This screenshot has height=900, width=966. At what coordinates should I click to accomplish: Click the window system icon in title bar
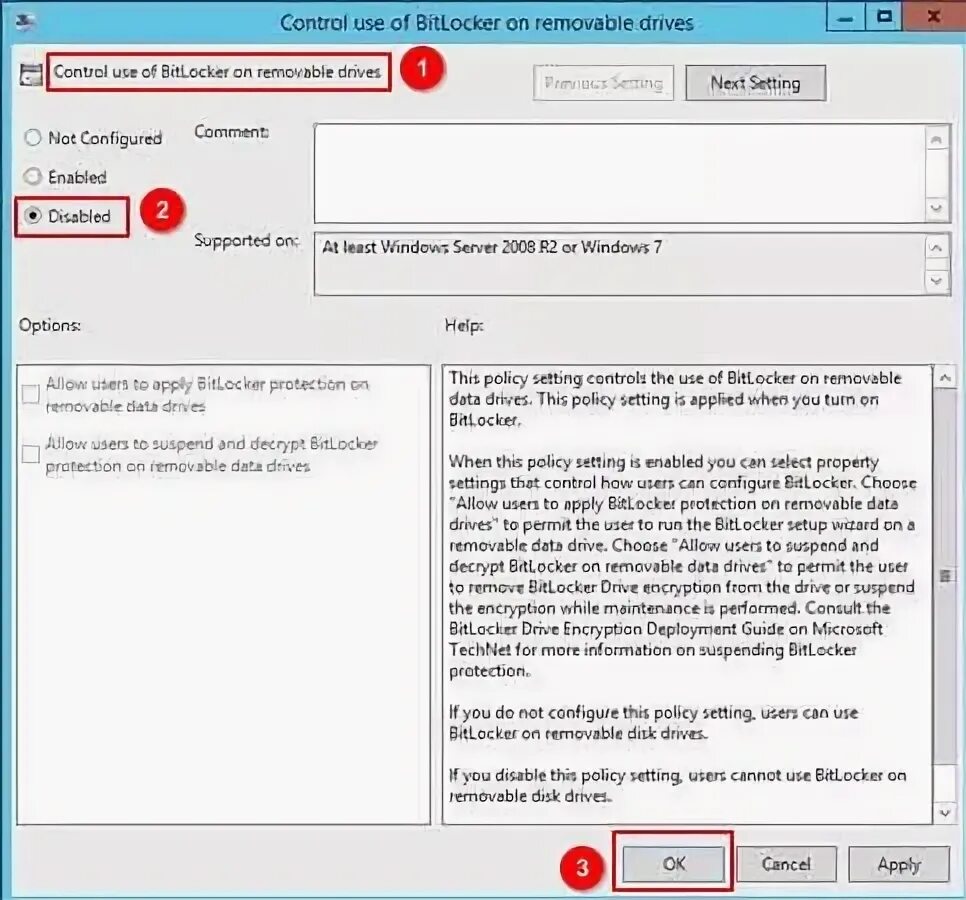pyautogui.click(x=25, y=22)
